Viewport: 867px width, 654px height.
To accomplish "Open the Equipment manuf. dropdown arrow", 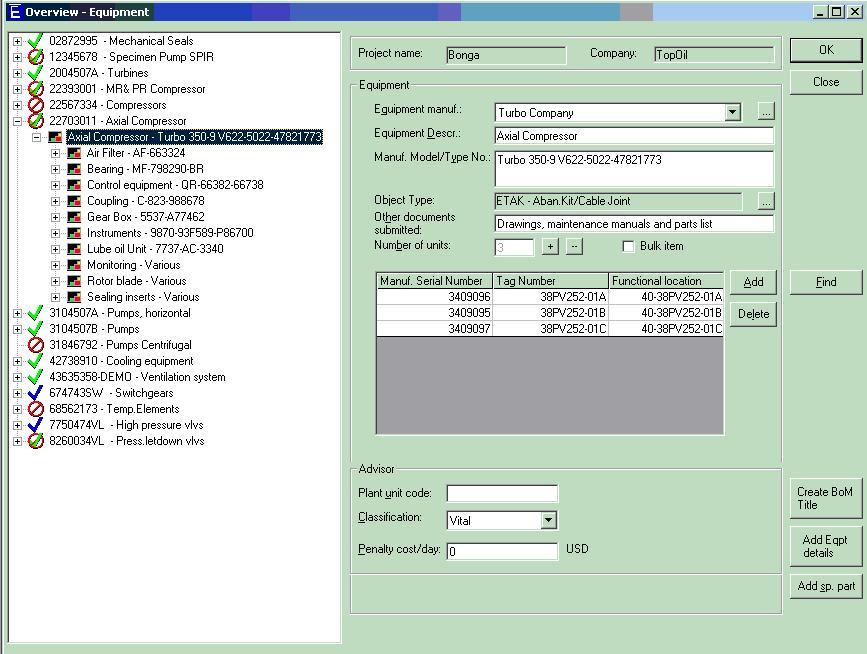I will [x=732, y=112].
